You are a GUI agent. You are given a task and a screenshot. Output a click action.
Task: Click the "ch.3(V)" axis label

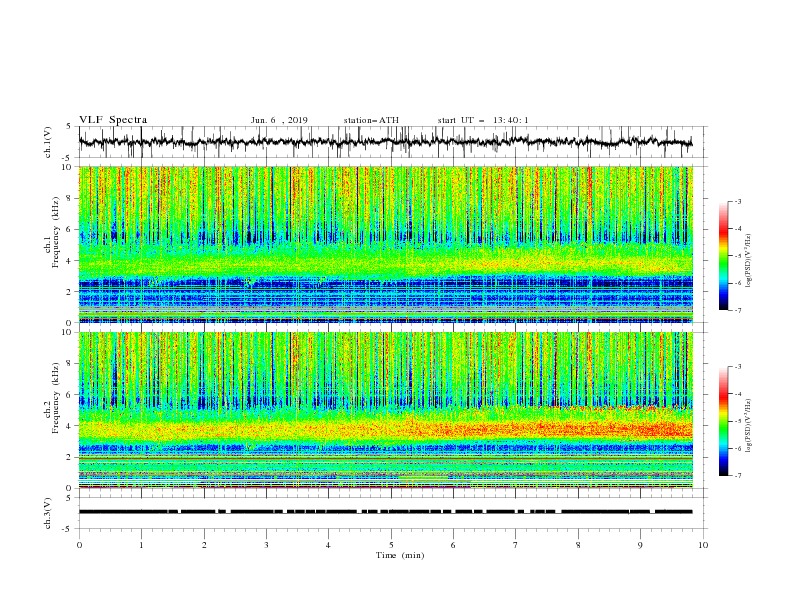(48, 513)
